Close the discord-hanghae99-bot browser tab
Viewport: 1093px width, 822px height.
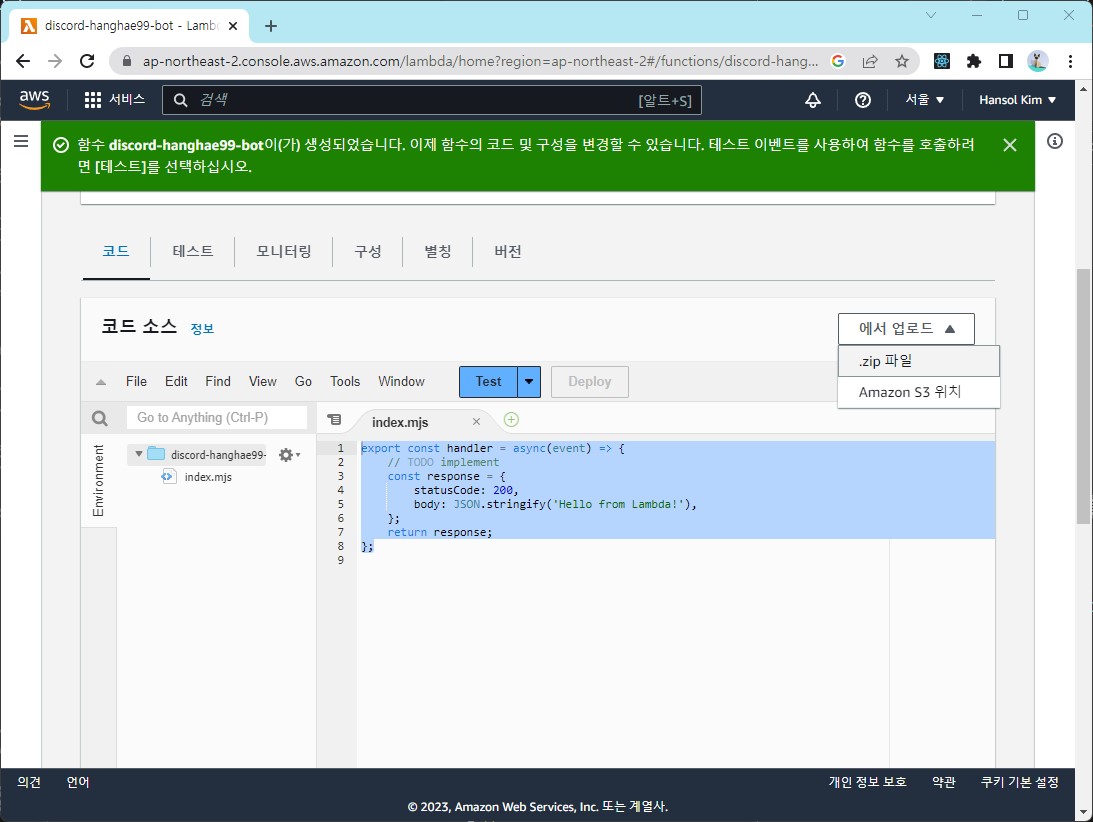click(233, 26)
